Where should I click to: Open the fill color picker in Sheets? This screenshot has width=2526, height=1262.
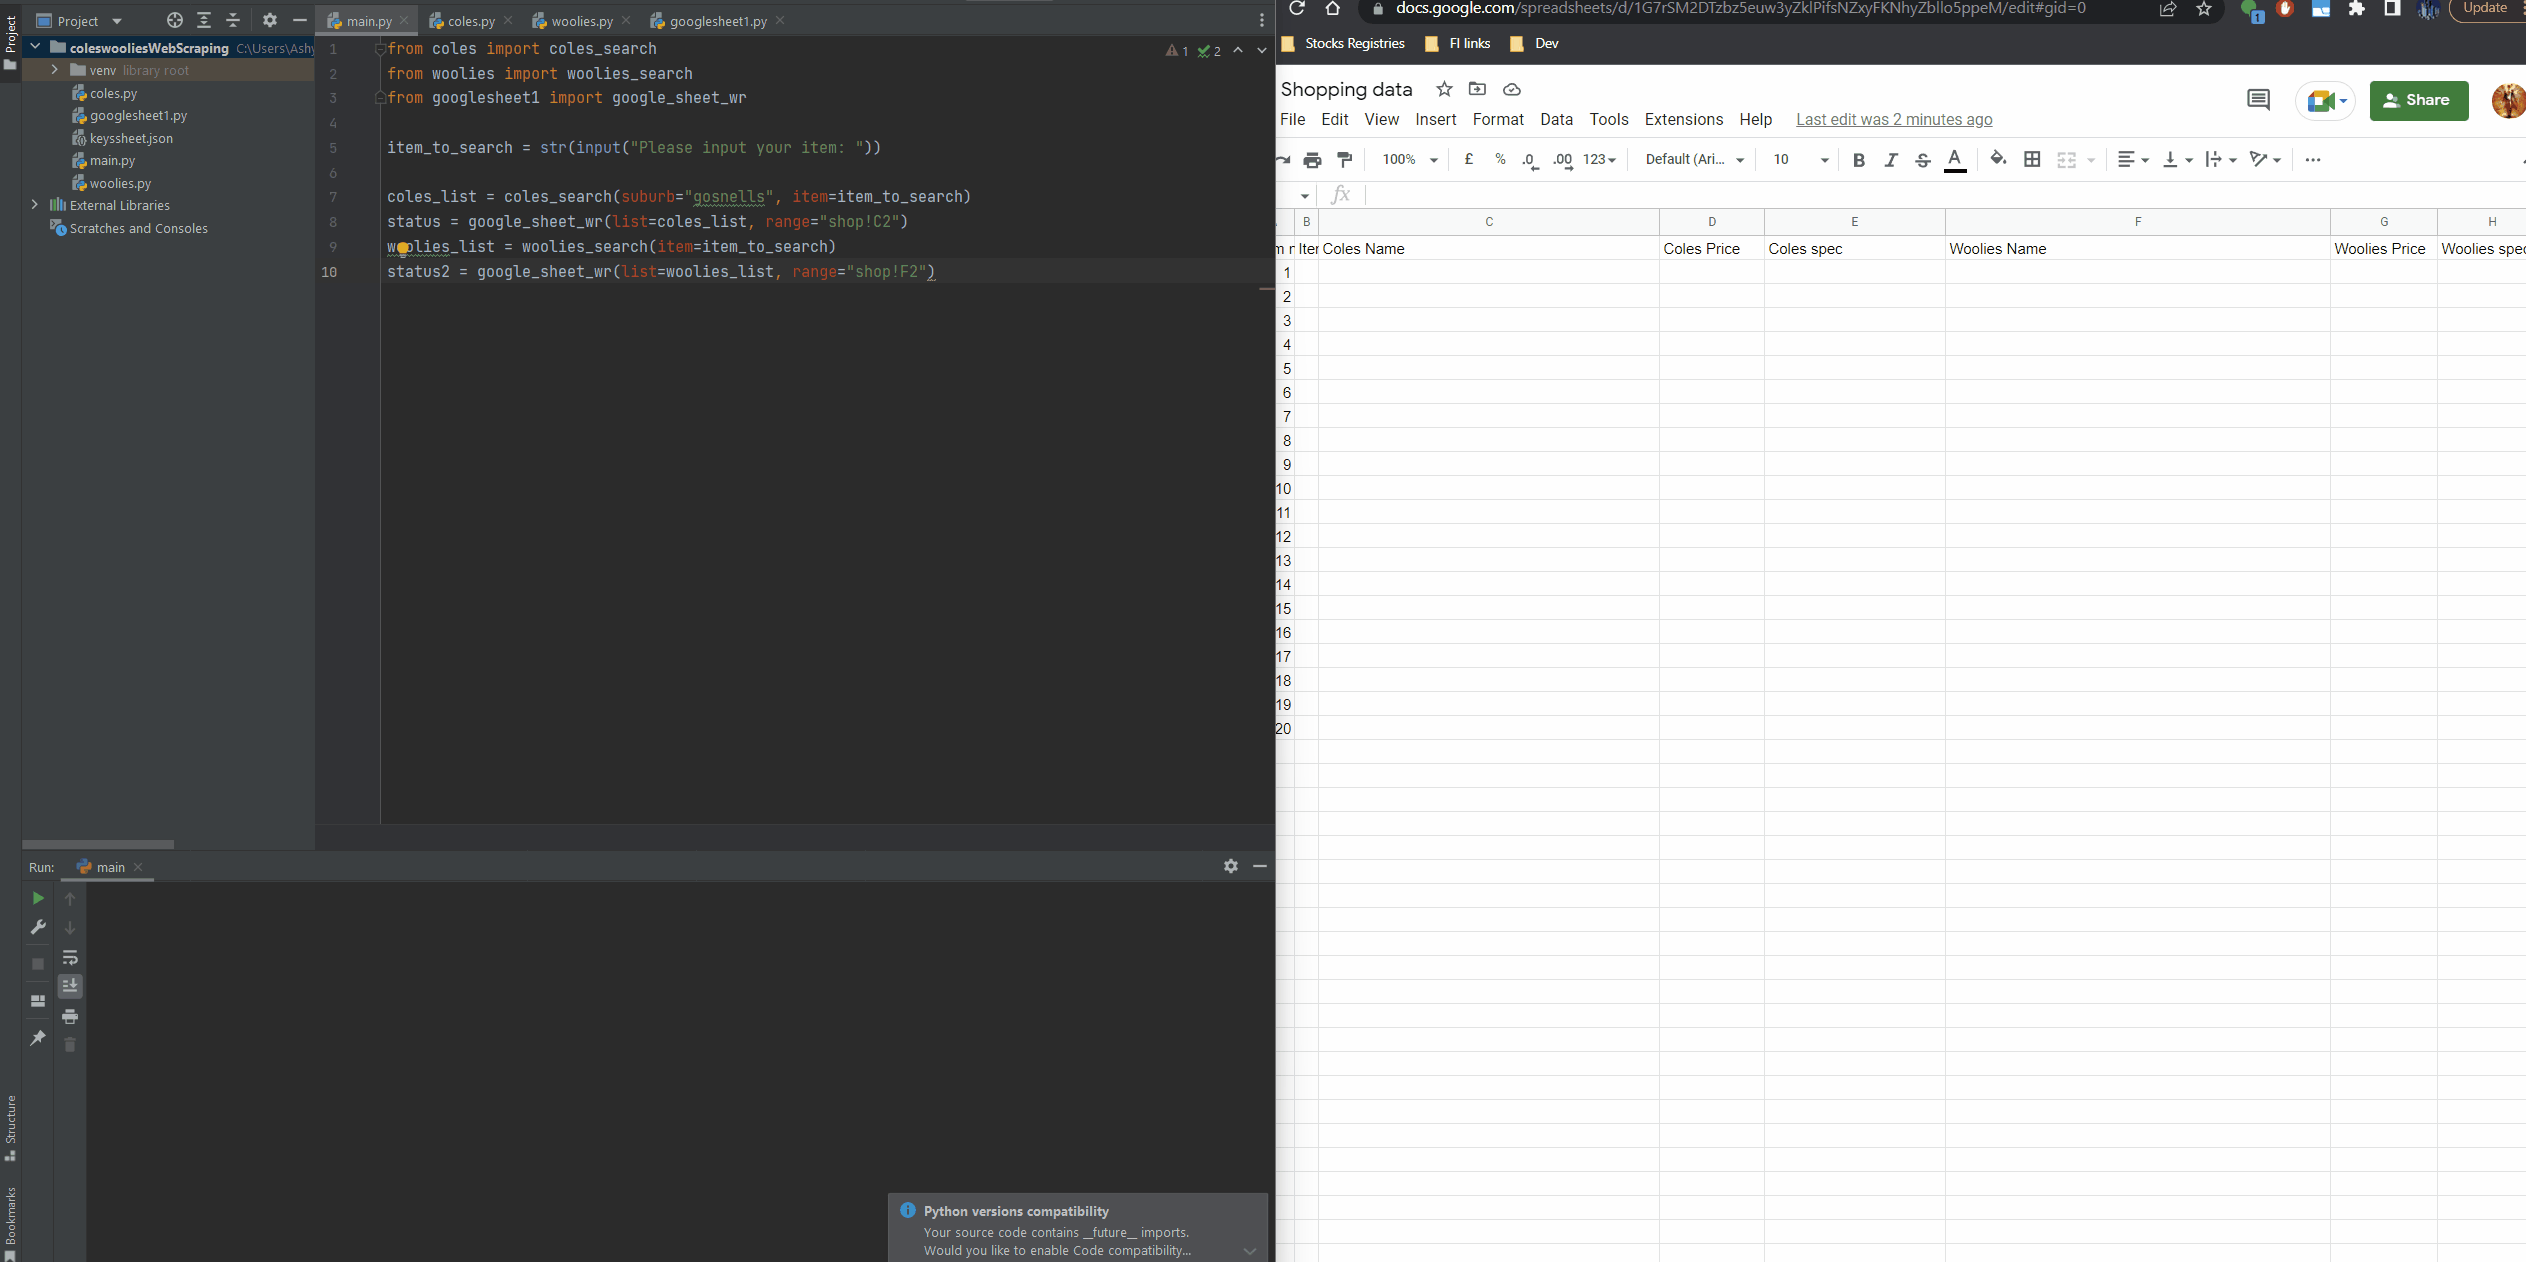1998,159
